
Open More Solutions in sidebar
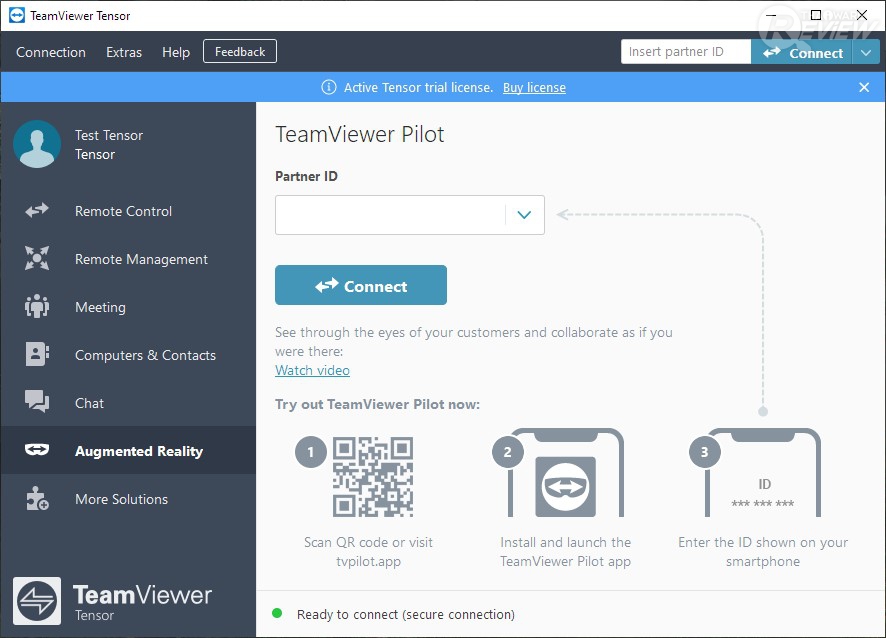click(x=128, y=499)
